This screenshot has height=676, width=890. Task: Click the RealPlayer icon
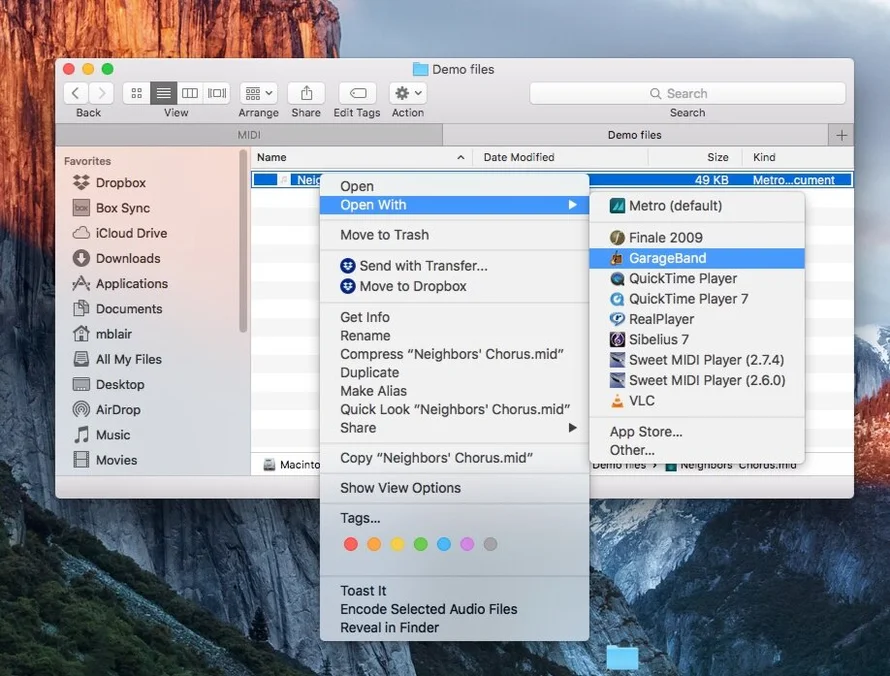click(617, 319)
